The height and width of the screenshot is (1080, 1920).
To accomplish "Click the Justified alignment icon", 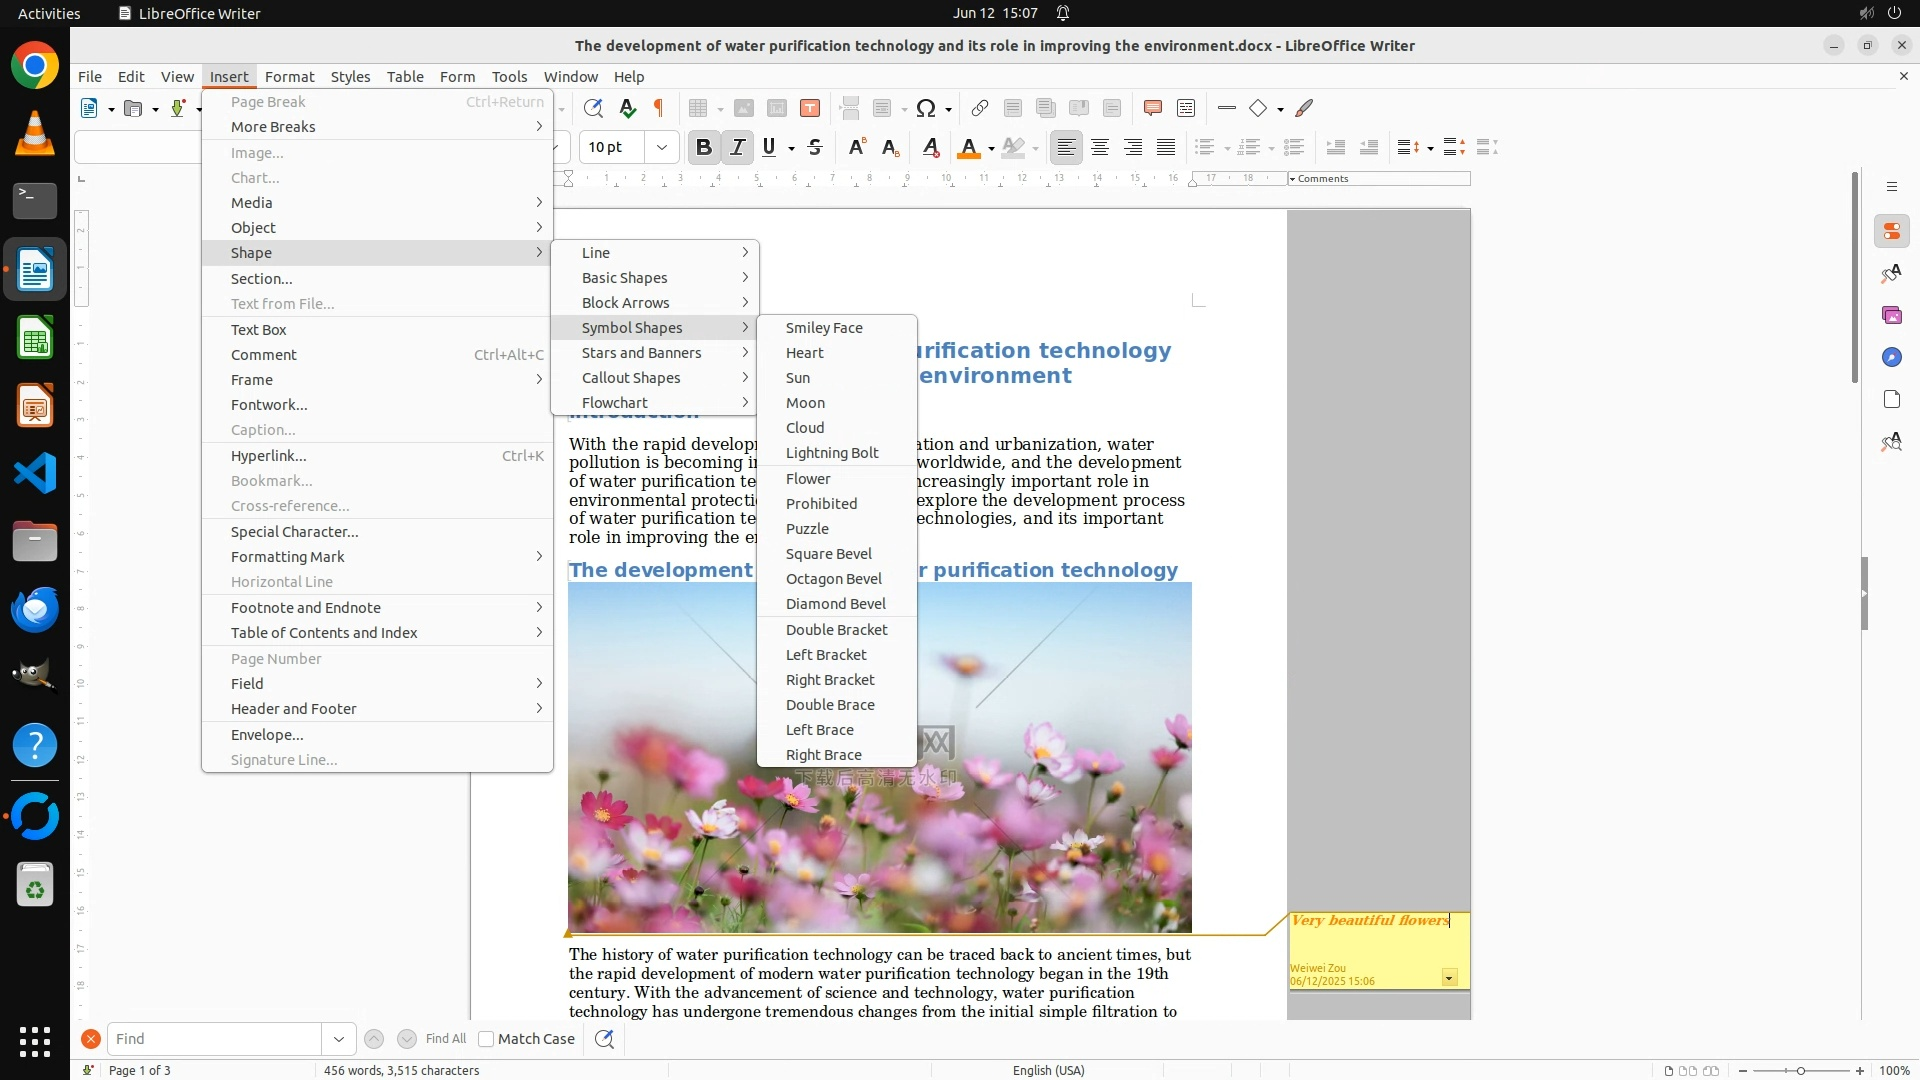I will click(x=1166, y=148).
